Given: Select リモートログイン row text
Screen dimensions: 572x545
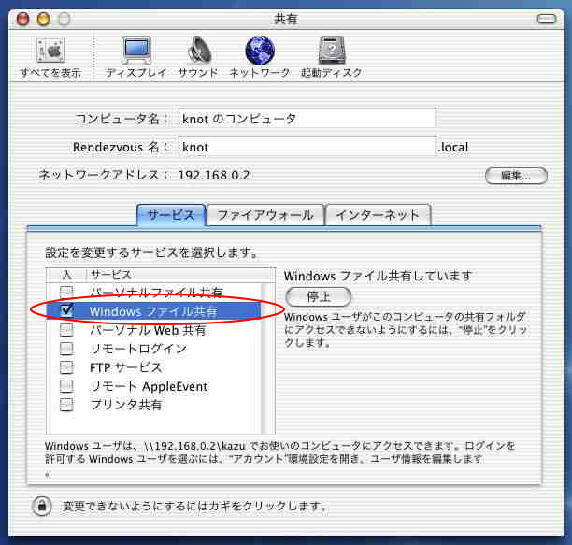Looking at the screenshot, I should pos(139,349).
